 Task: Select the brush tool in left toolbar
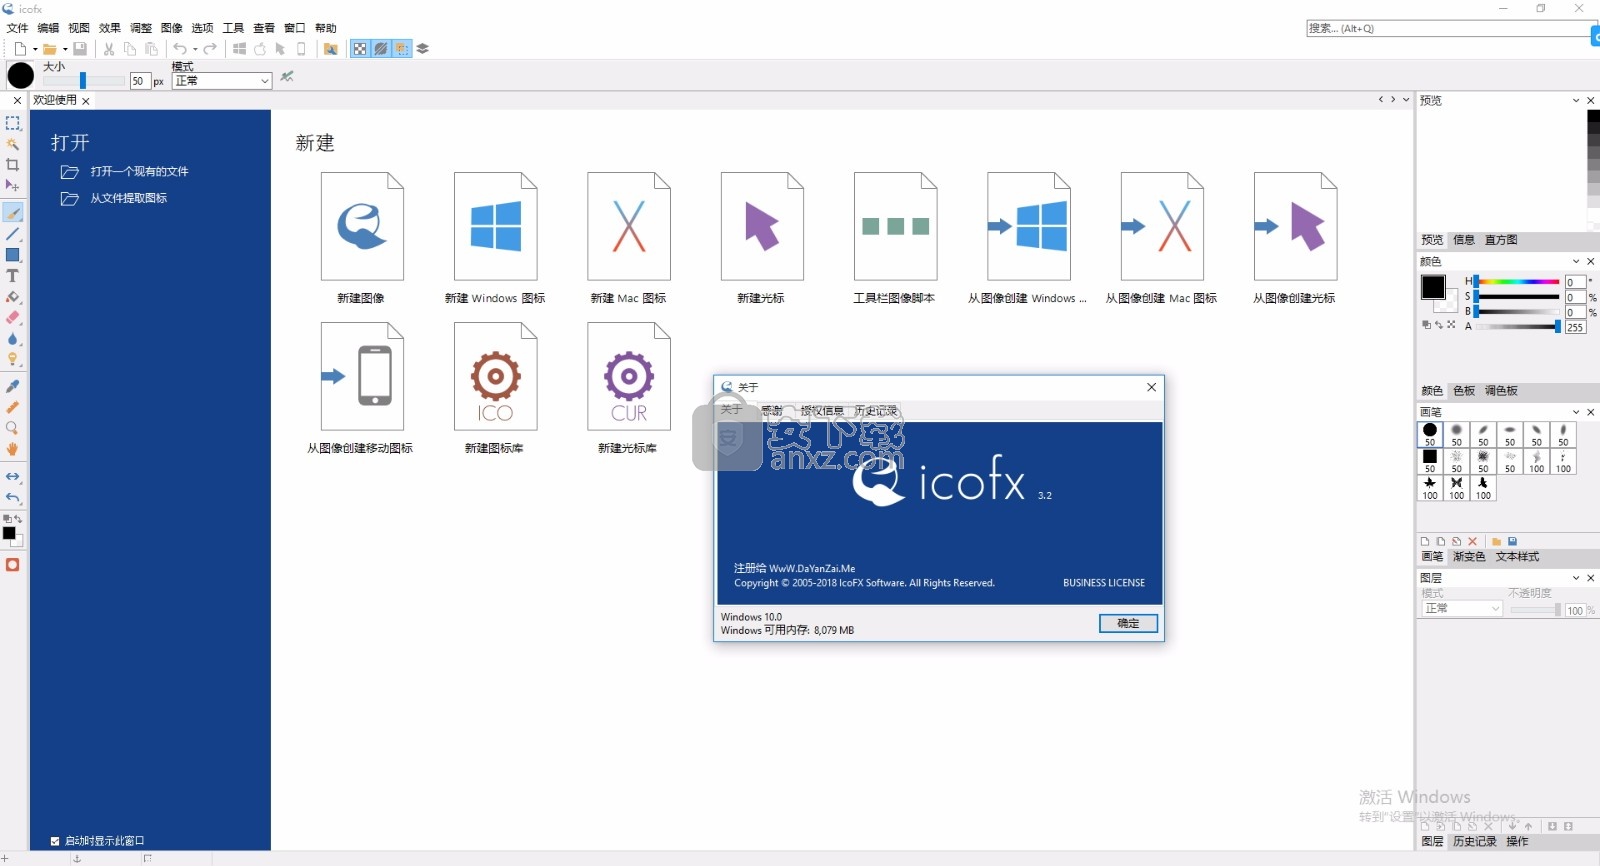(13, 213)
